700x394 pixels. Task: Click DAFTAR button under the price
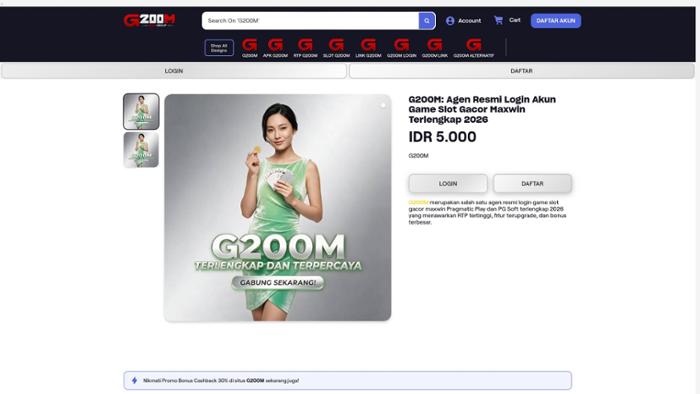(532, 183)
